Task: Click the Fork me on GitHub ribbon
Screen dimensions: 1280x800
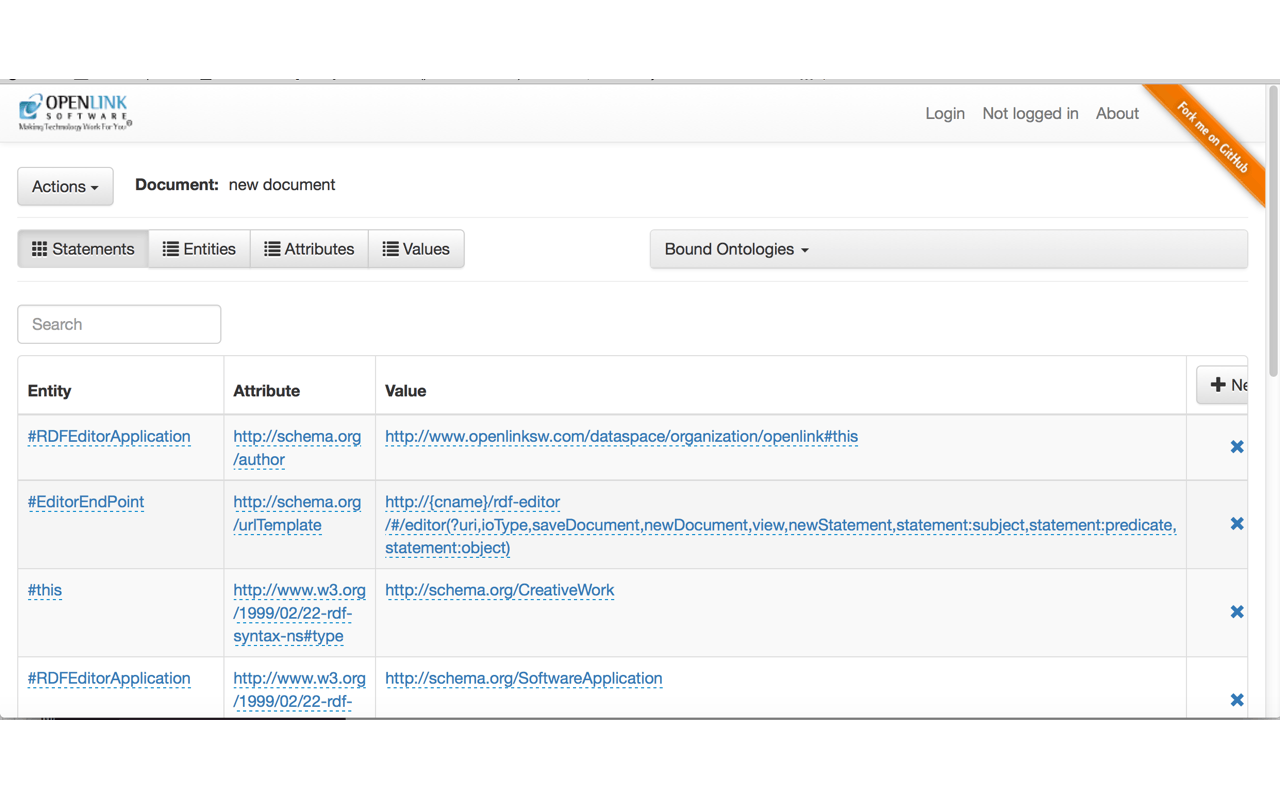Action: pos(1211,140)
